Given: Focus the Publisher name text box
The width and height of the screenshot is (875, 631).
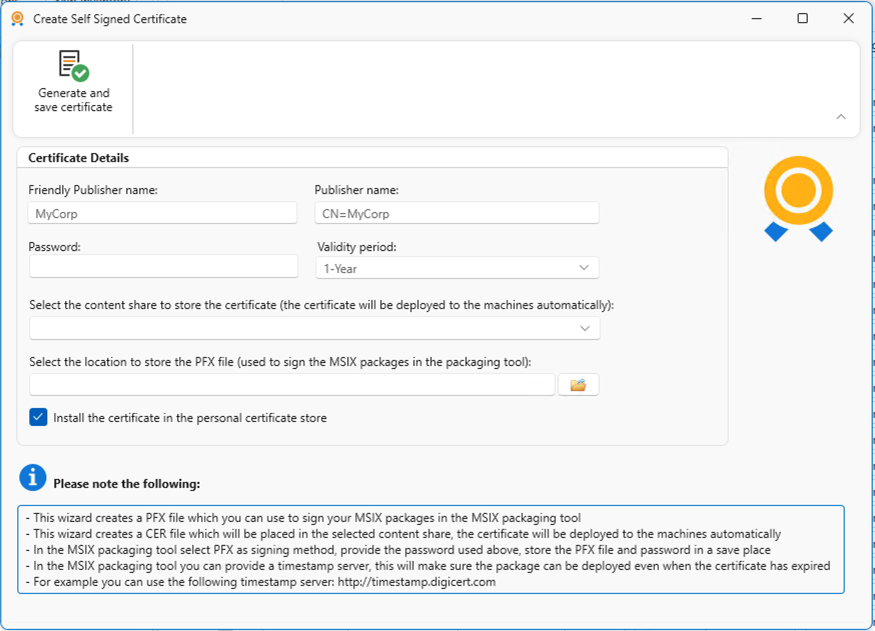Looking at the screenshot, I should click(456, 213).
